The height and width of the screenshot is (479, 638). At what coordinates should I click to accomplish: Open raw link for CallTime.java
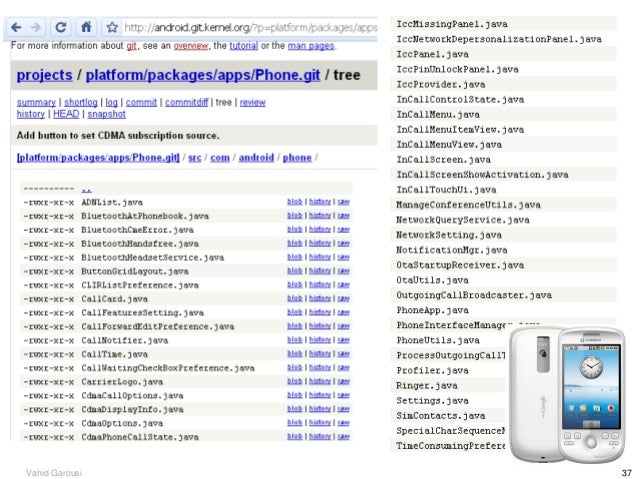pos(343,354)
